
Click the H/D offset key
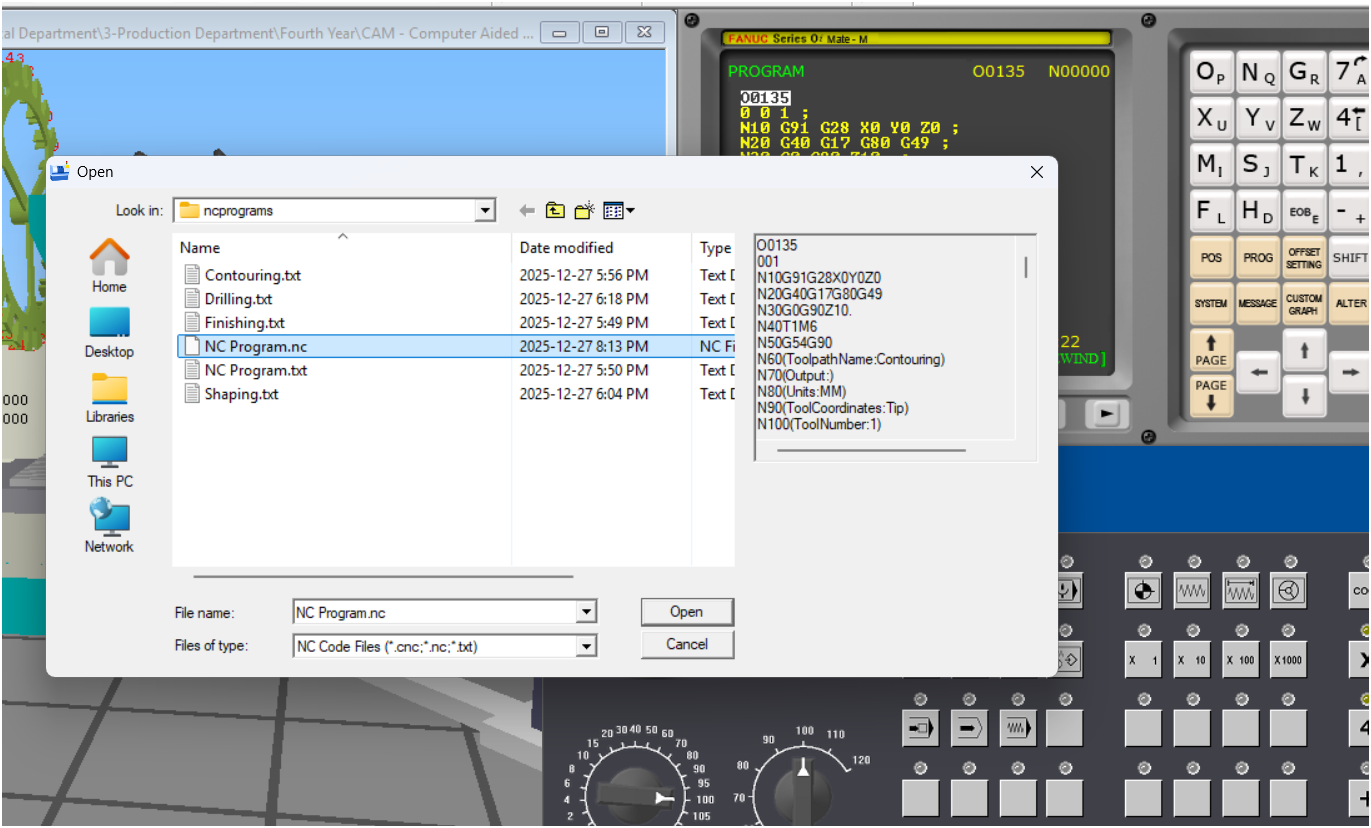pos(1258,211)
